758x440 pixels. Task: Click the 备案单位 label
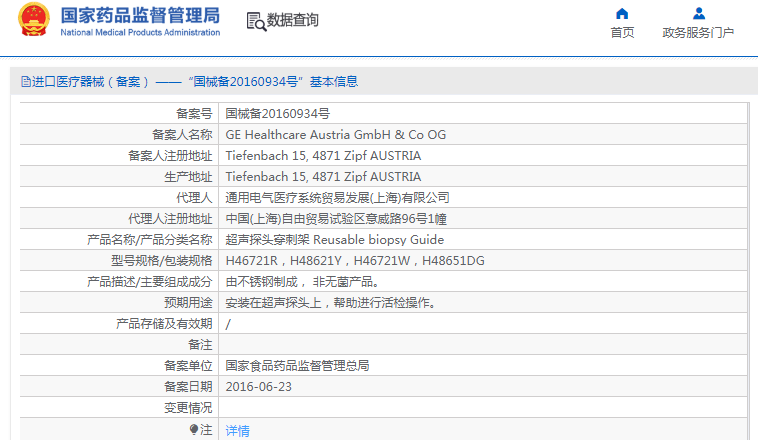point(188,366)
